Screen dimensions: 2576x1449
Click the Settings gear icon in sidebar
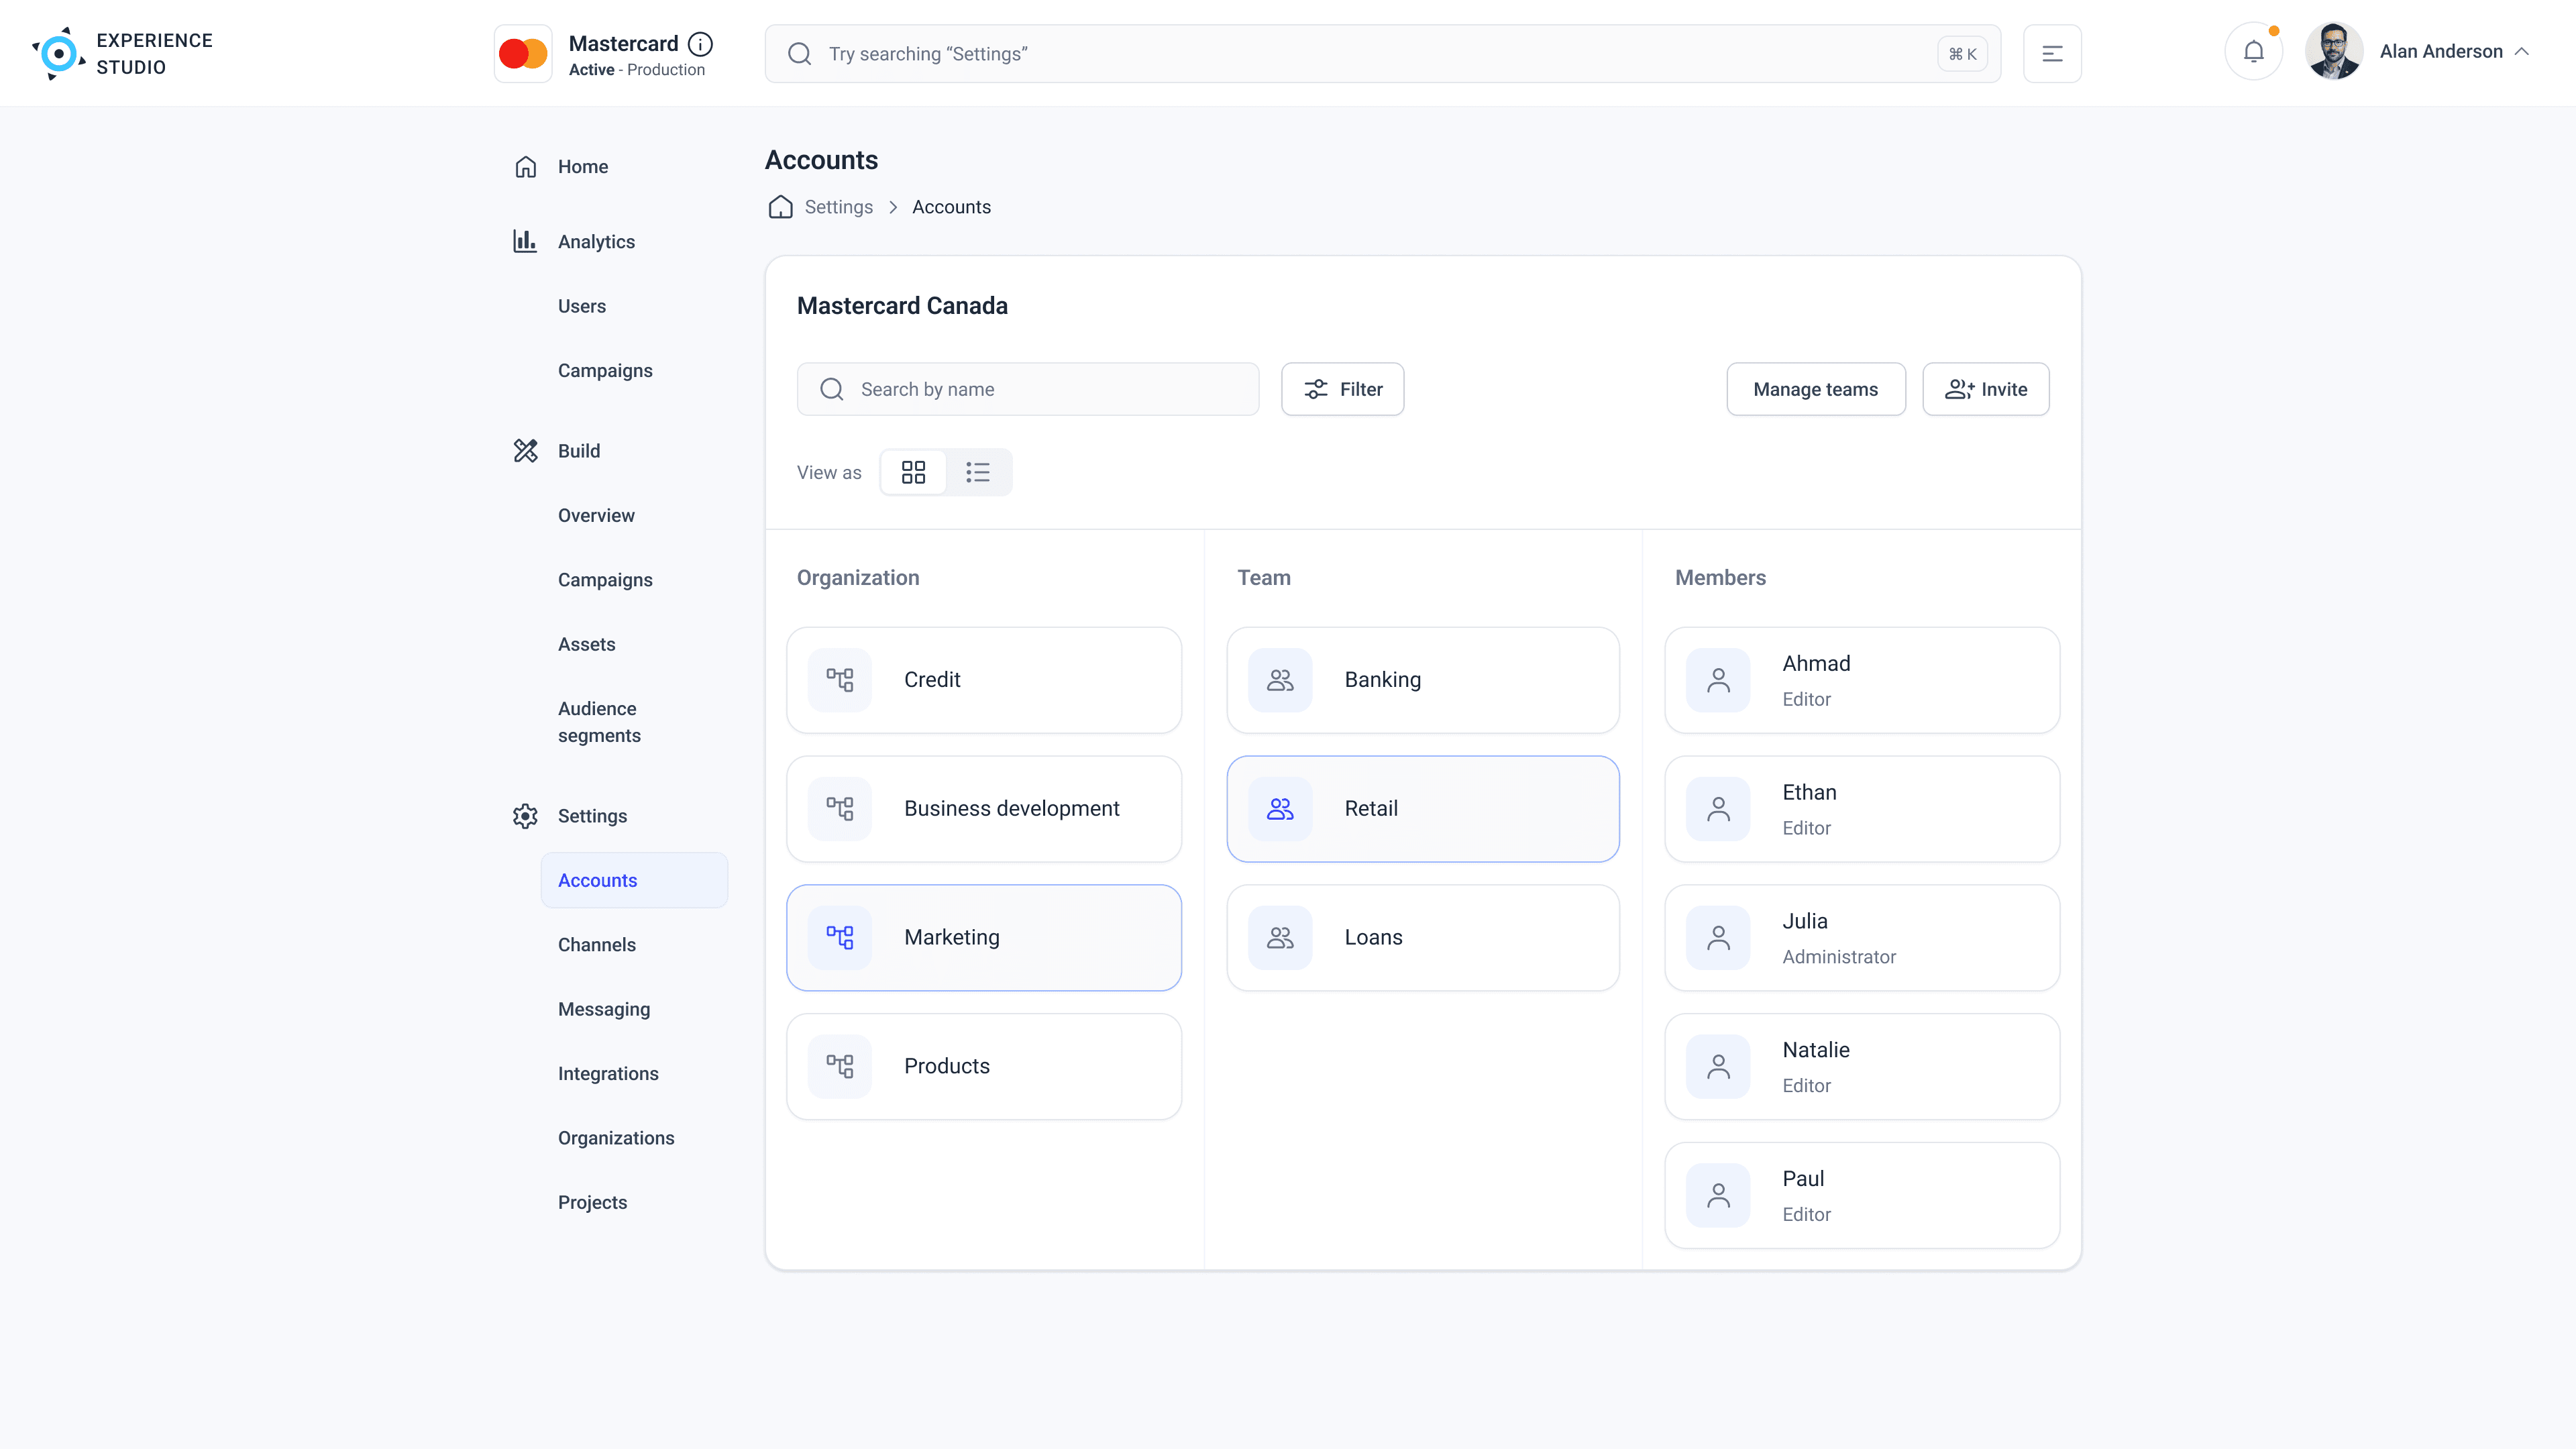[x=525, y=816]
